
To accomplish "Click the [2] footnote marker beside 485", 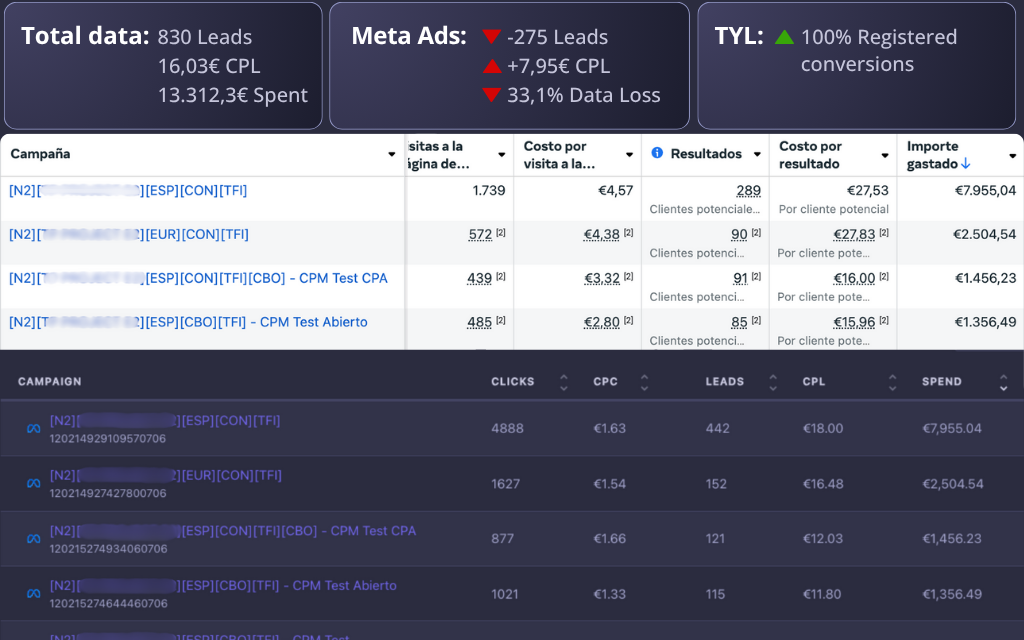I will (x=500, y=320).
